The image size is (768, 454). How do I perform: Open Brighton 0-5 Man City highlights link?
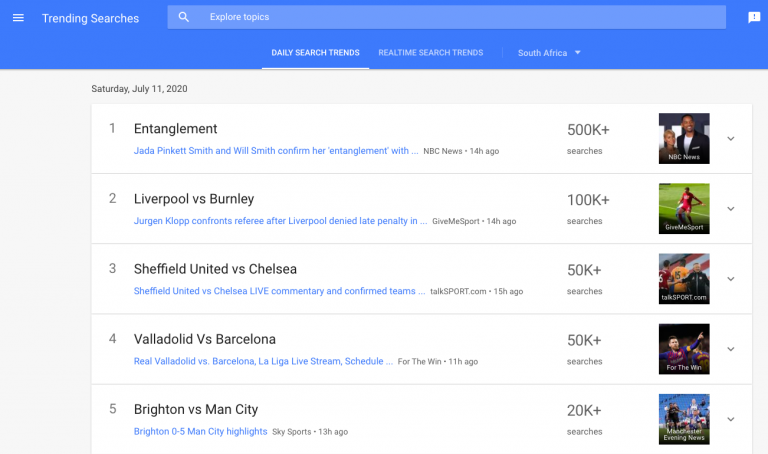201,431
